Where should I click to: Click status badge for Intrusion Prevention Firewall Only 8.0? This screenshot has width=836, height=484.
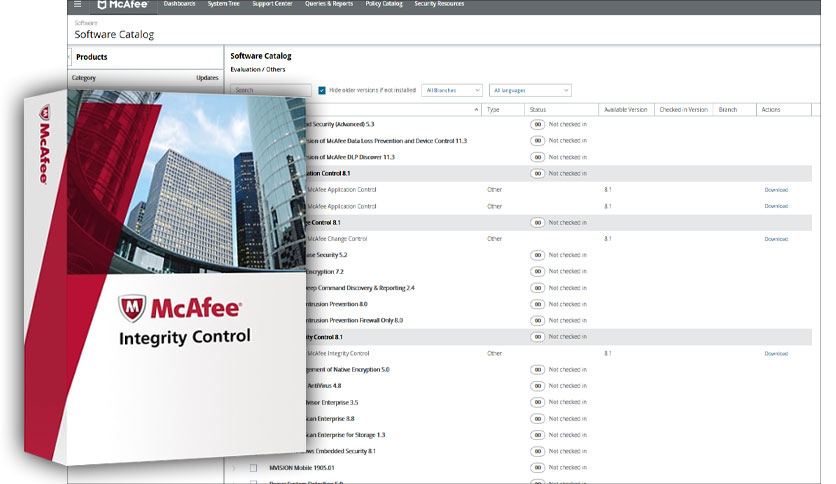(x=537, y=320)
